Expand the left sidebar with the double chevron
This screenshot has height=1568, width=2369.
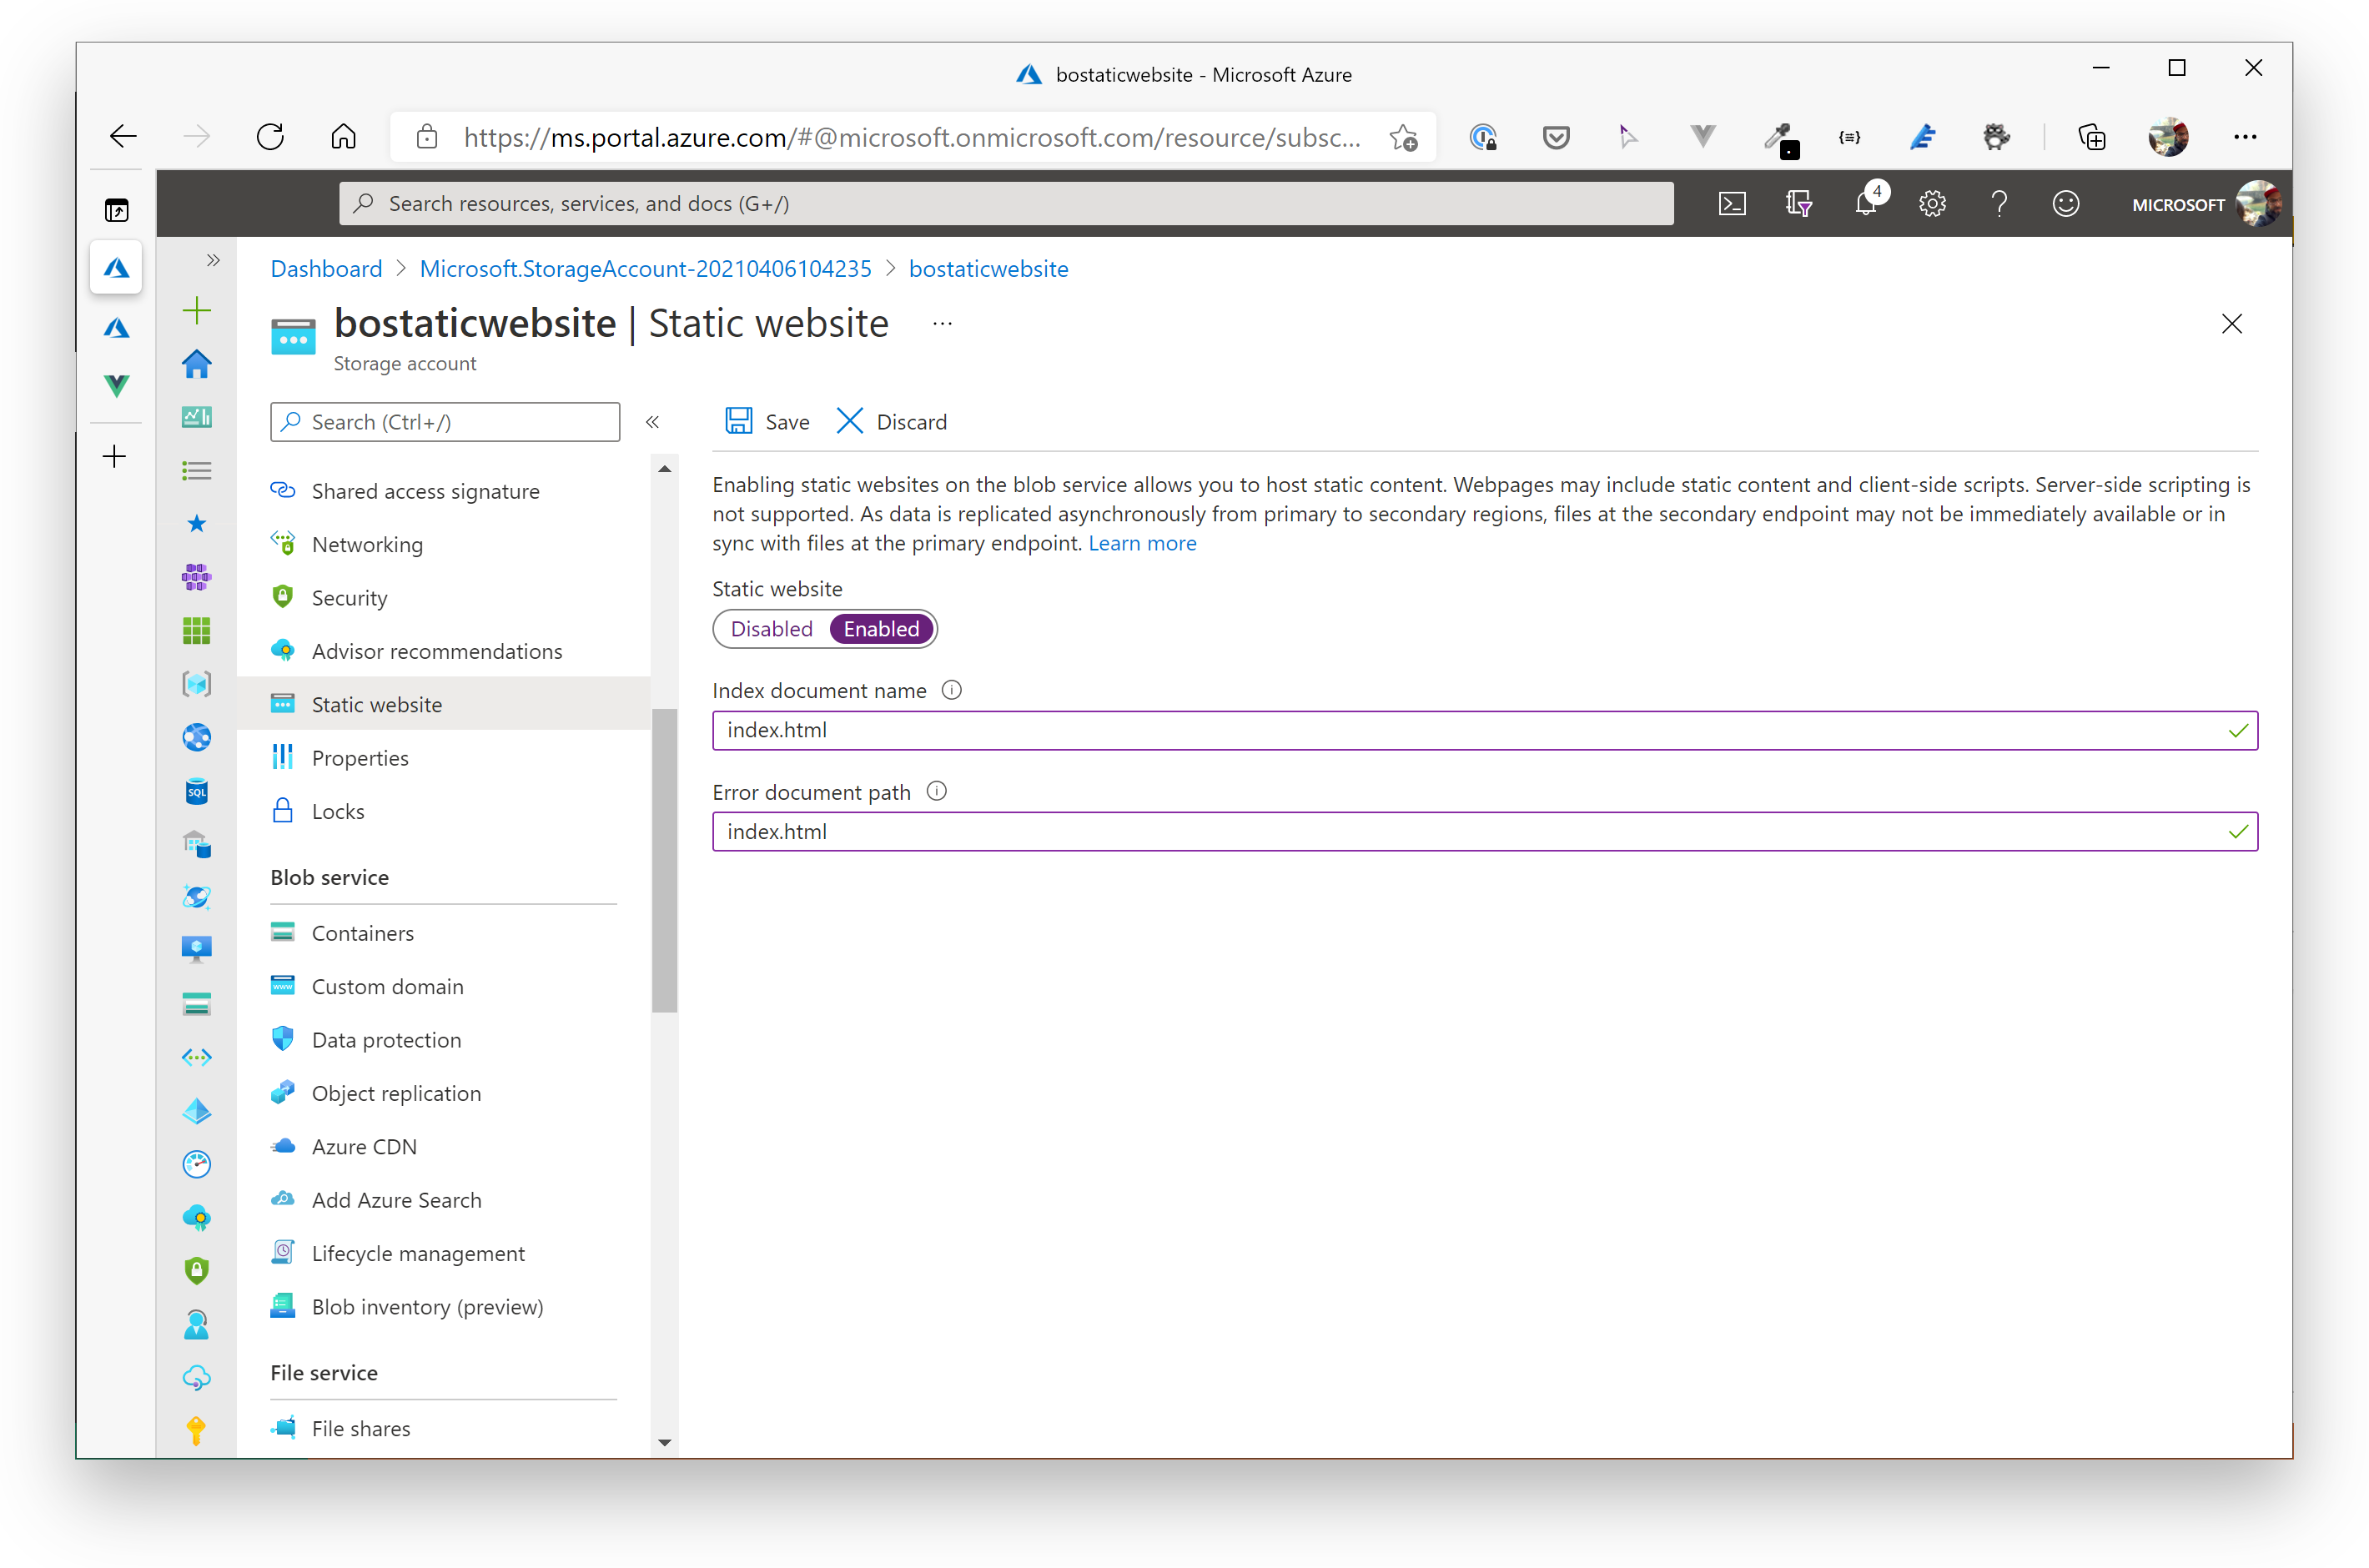click(x=212, y=260)
